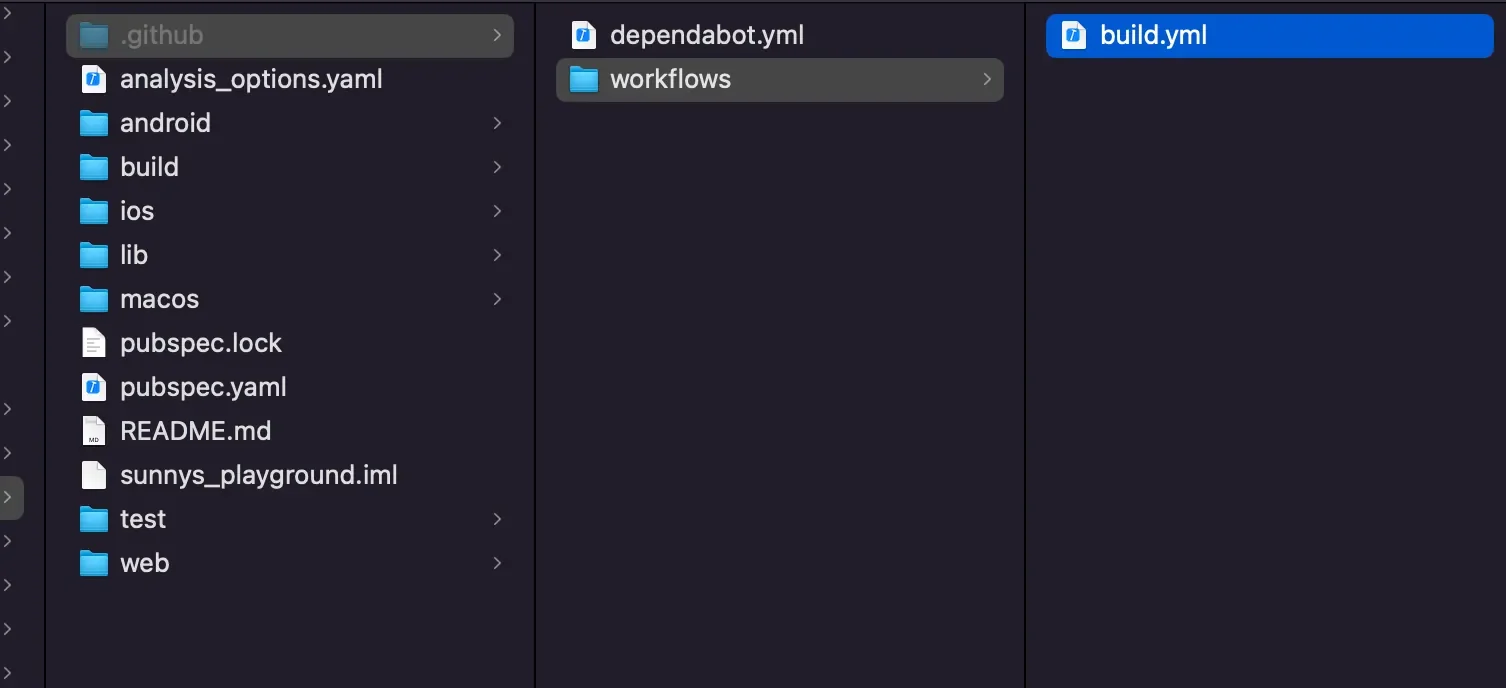
Task: Click the "android" folder name
Action: pyautogui.click(x=165, y=123)
